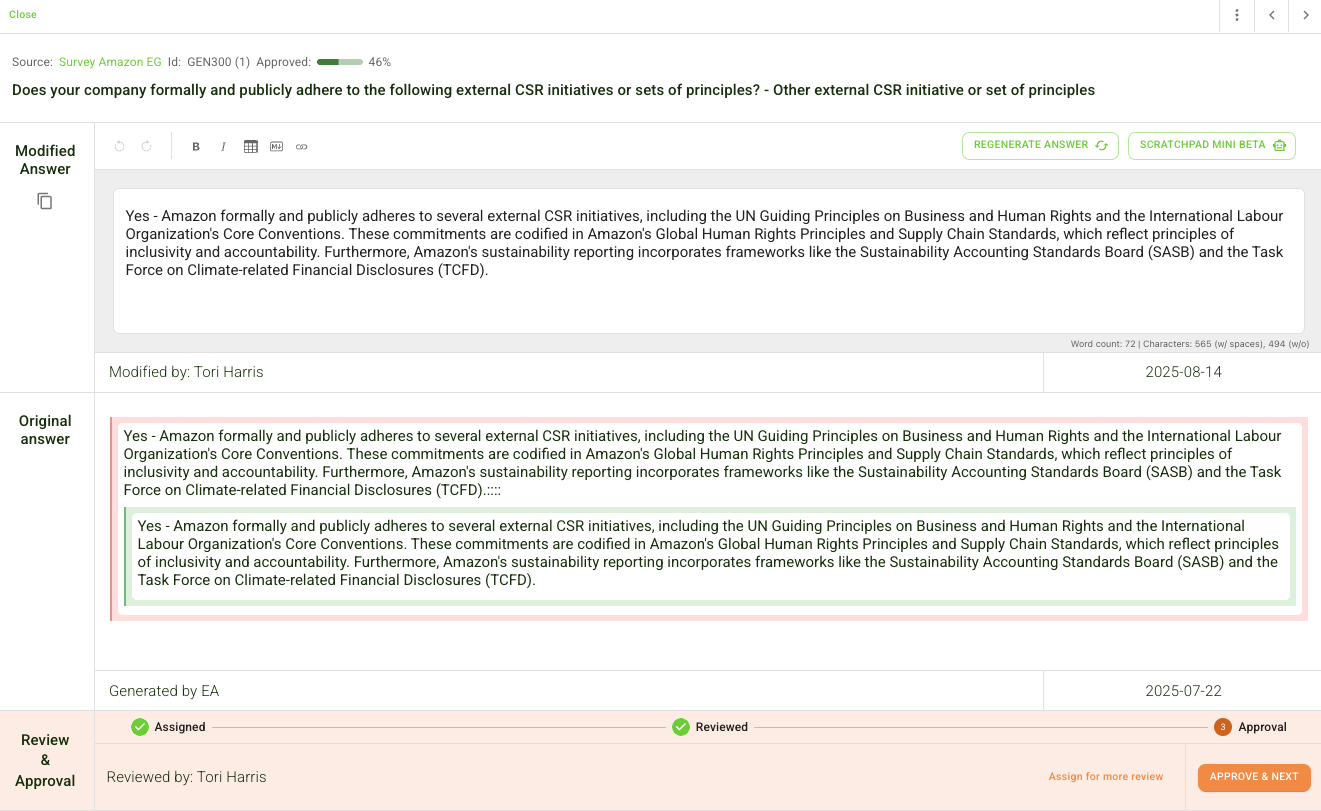The height and width of the screenshot is (811, 1321).
Task: Click the modified date 2025-08-14
Action: click(1183, 372)
